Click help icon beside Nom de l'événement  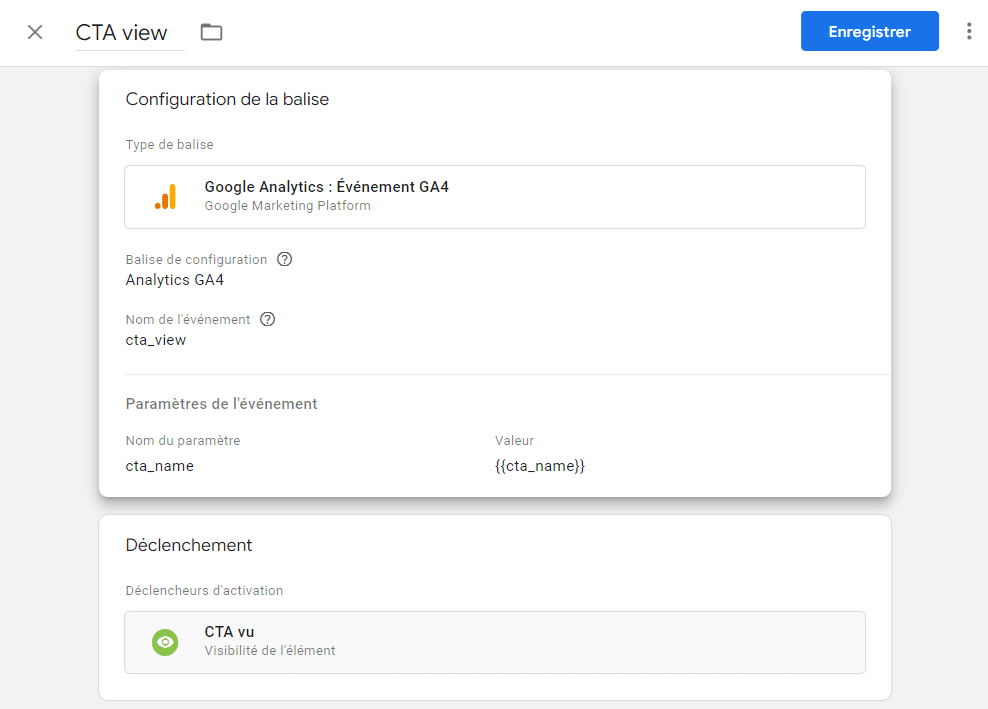(267, 319)
